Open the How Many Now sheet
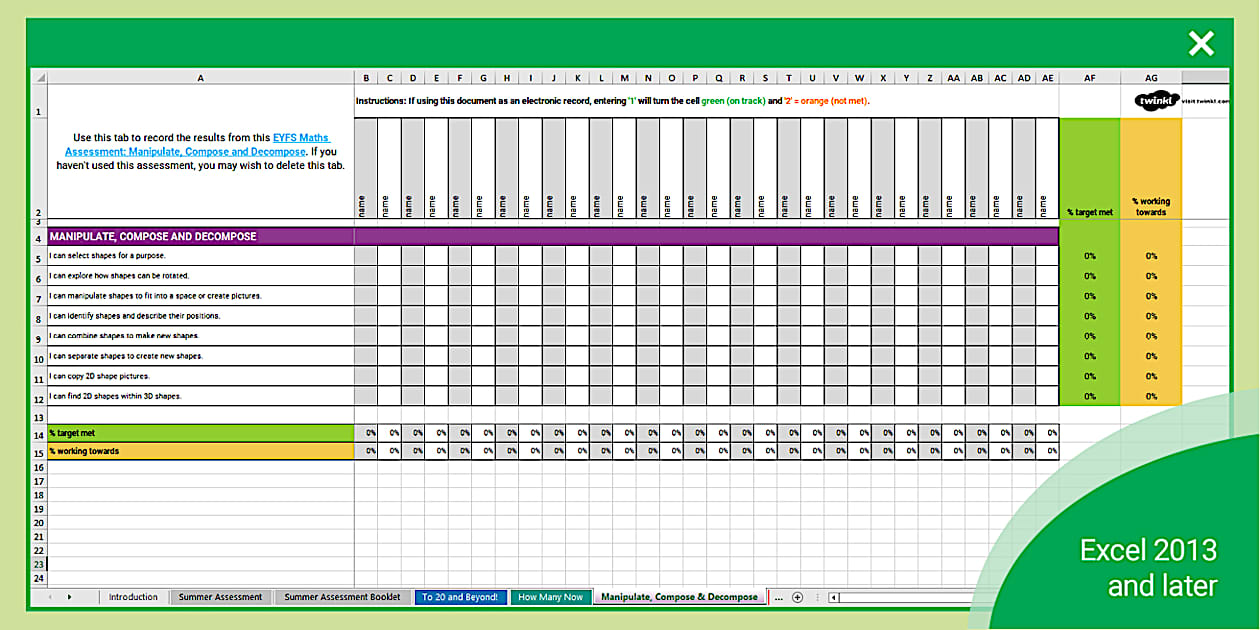Screen dimensions: 1260x630 (550, 596)
